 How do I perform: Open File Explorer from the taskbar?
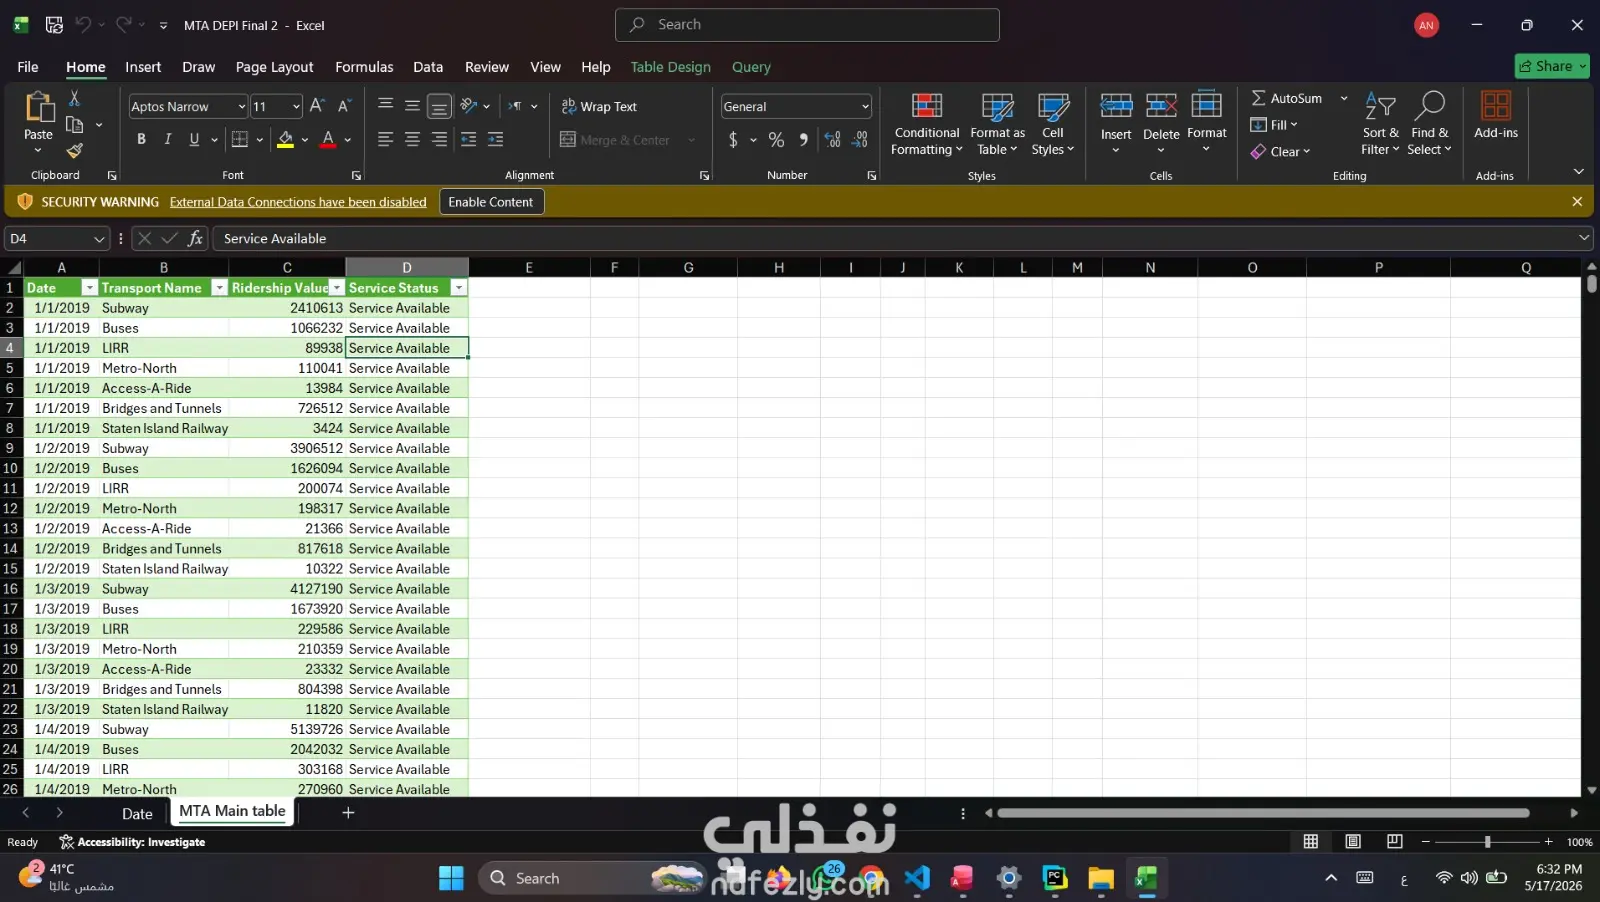tap(1101, 878)
